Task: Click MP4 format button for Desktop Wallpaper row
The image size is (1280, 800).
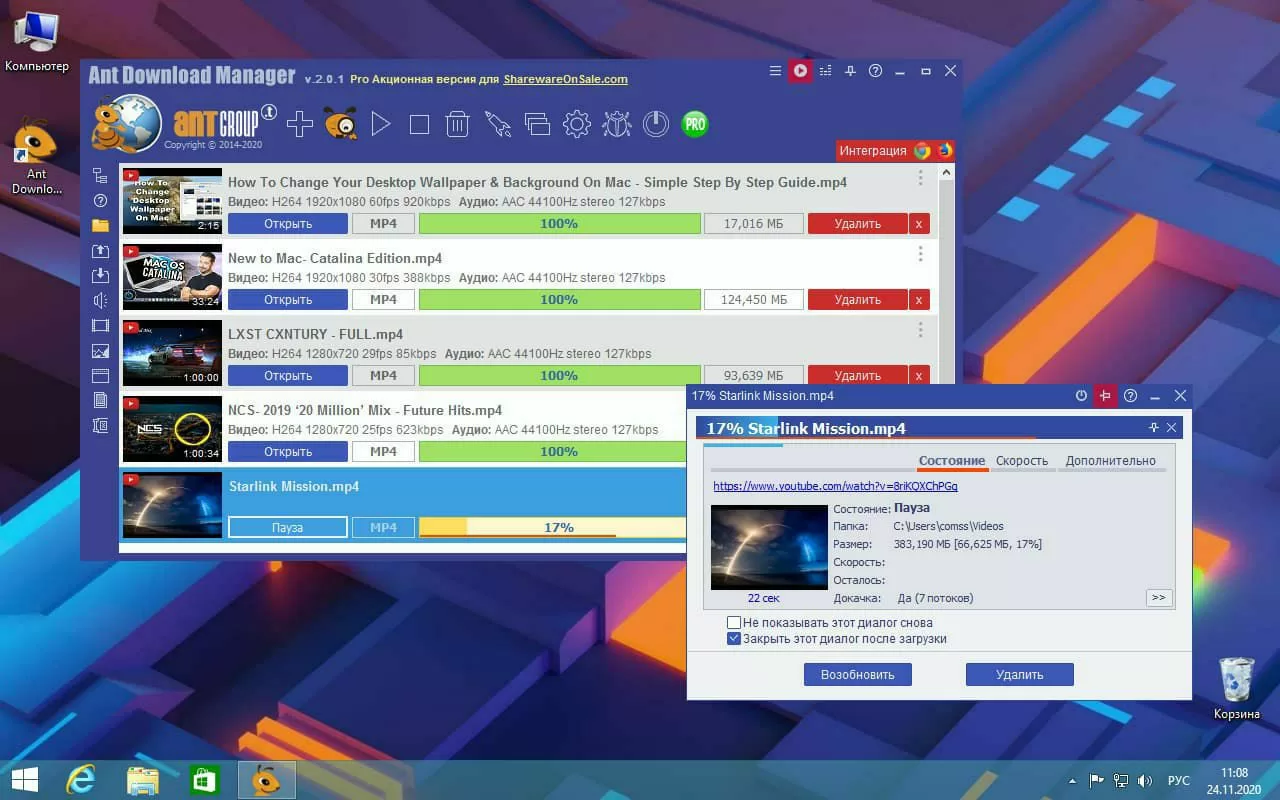Action: point(383,223)
